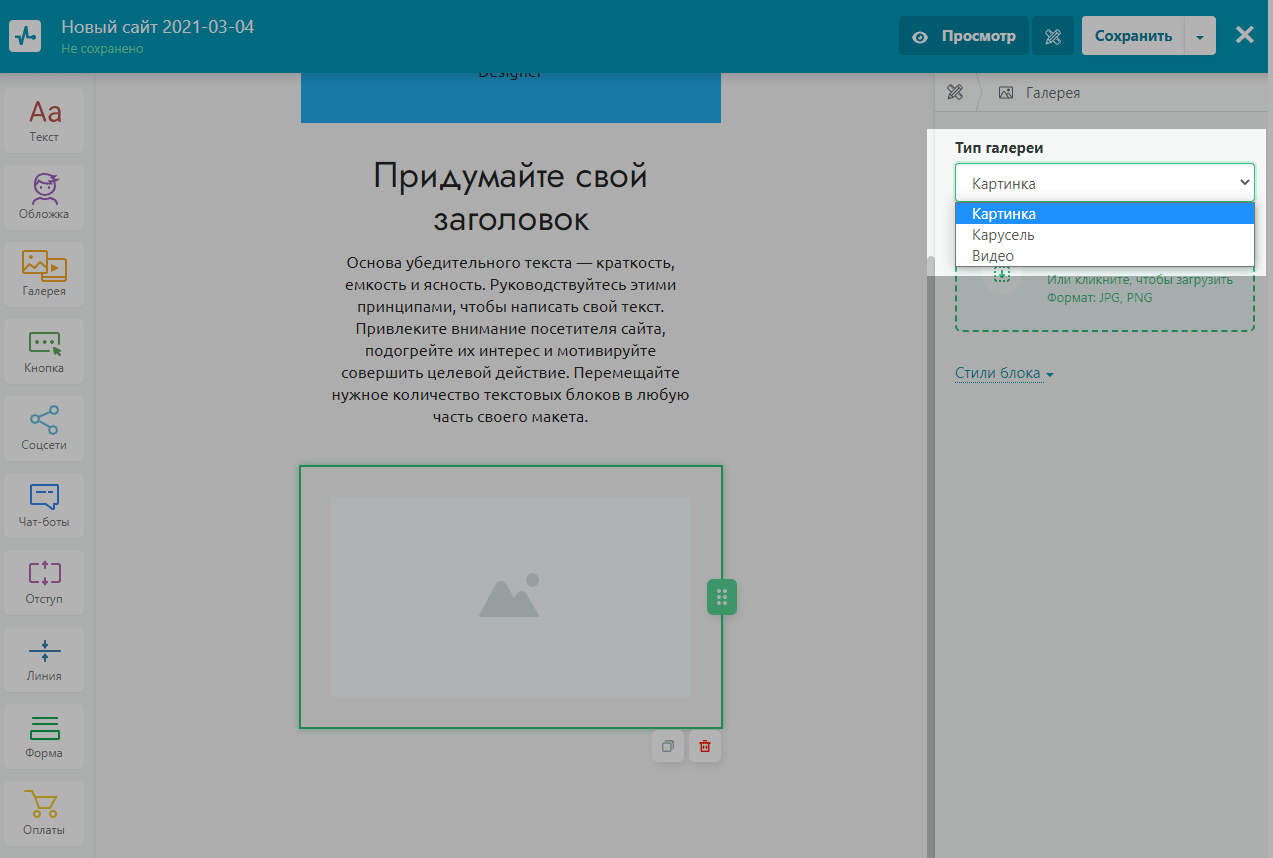Viewport: 1273px width, 858px height.
Task: Add a Чат-боты block
Action: point(44,505)
